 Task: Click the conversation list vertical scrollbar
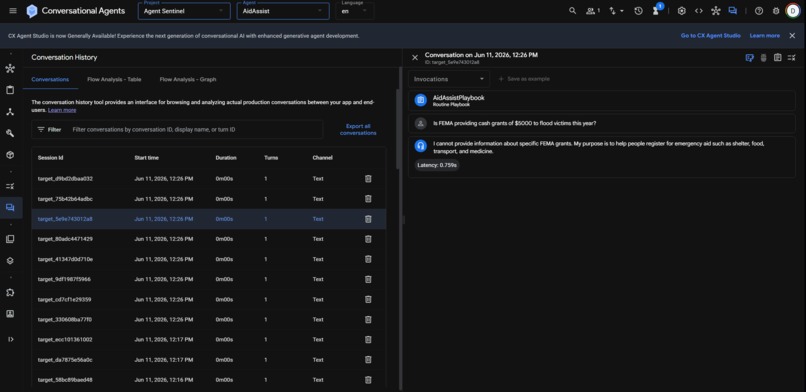click(x=398, y=128)
